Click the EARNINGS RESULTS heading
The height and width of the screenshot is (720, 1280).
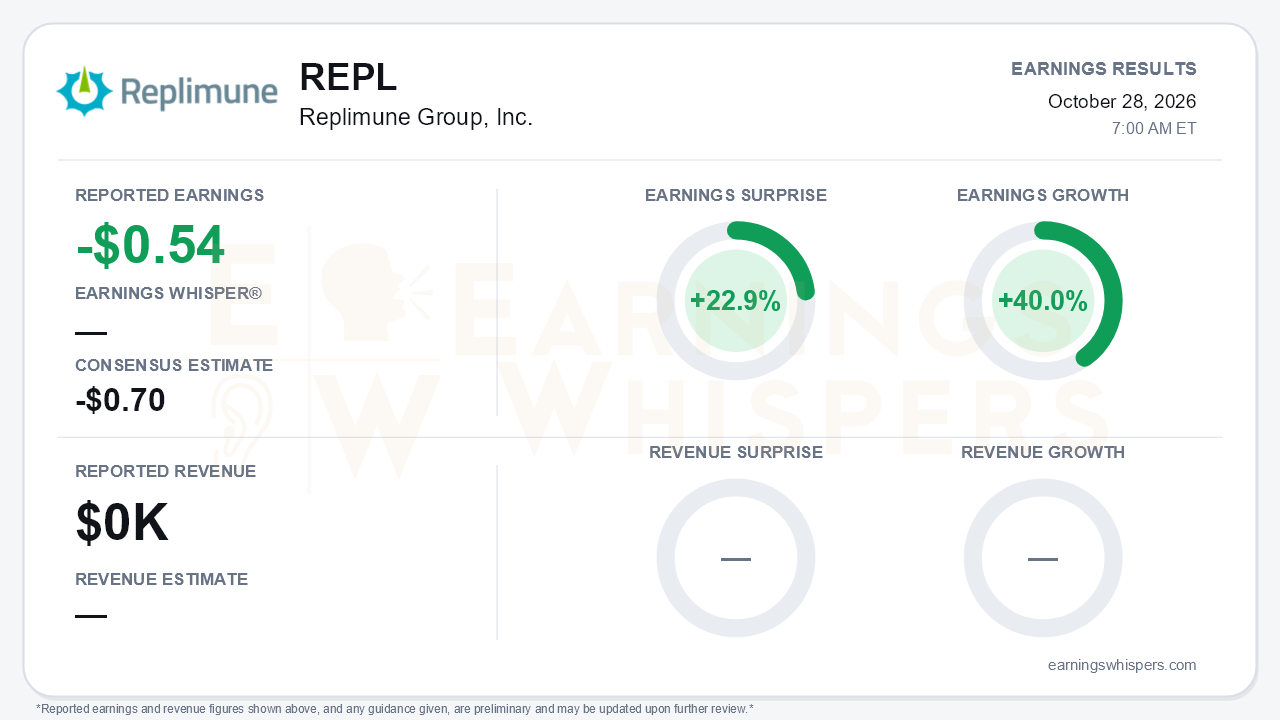tap(1104, 69)
